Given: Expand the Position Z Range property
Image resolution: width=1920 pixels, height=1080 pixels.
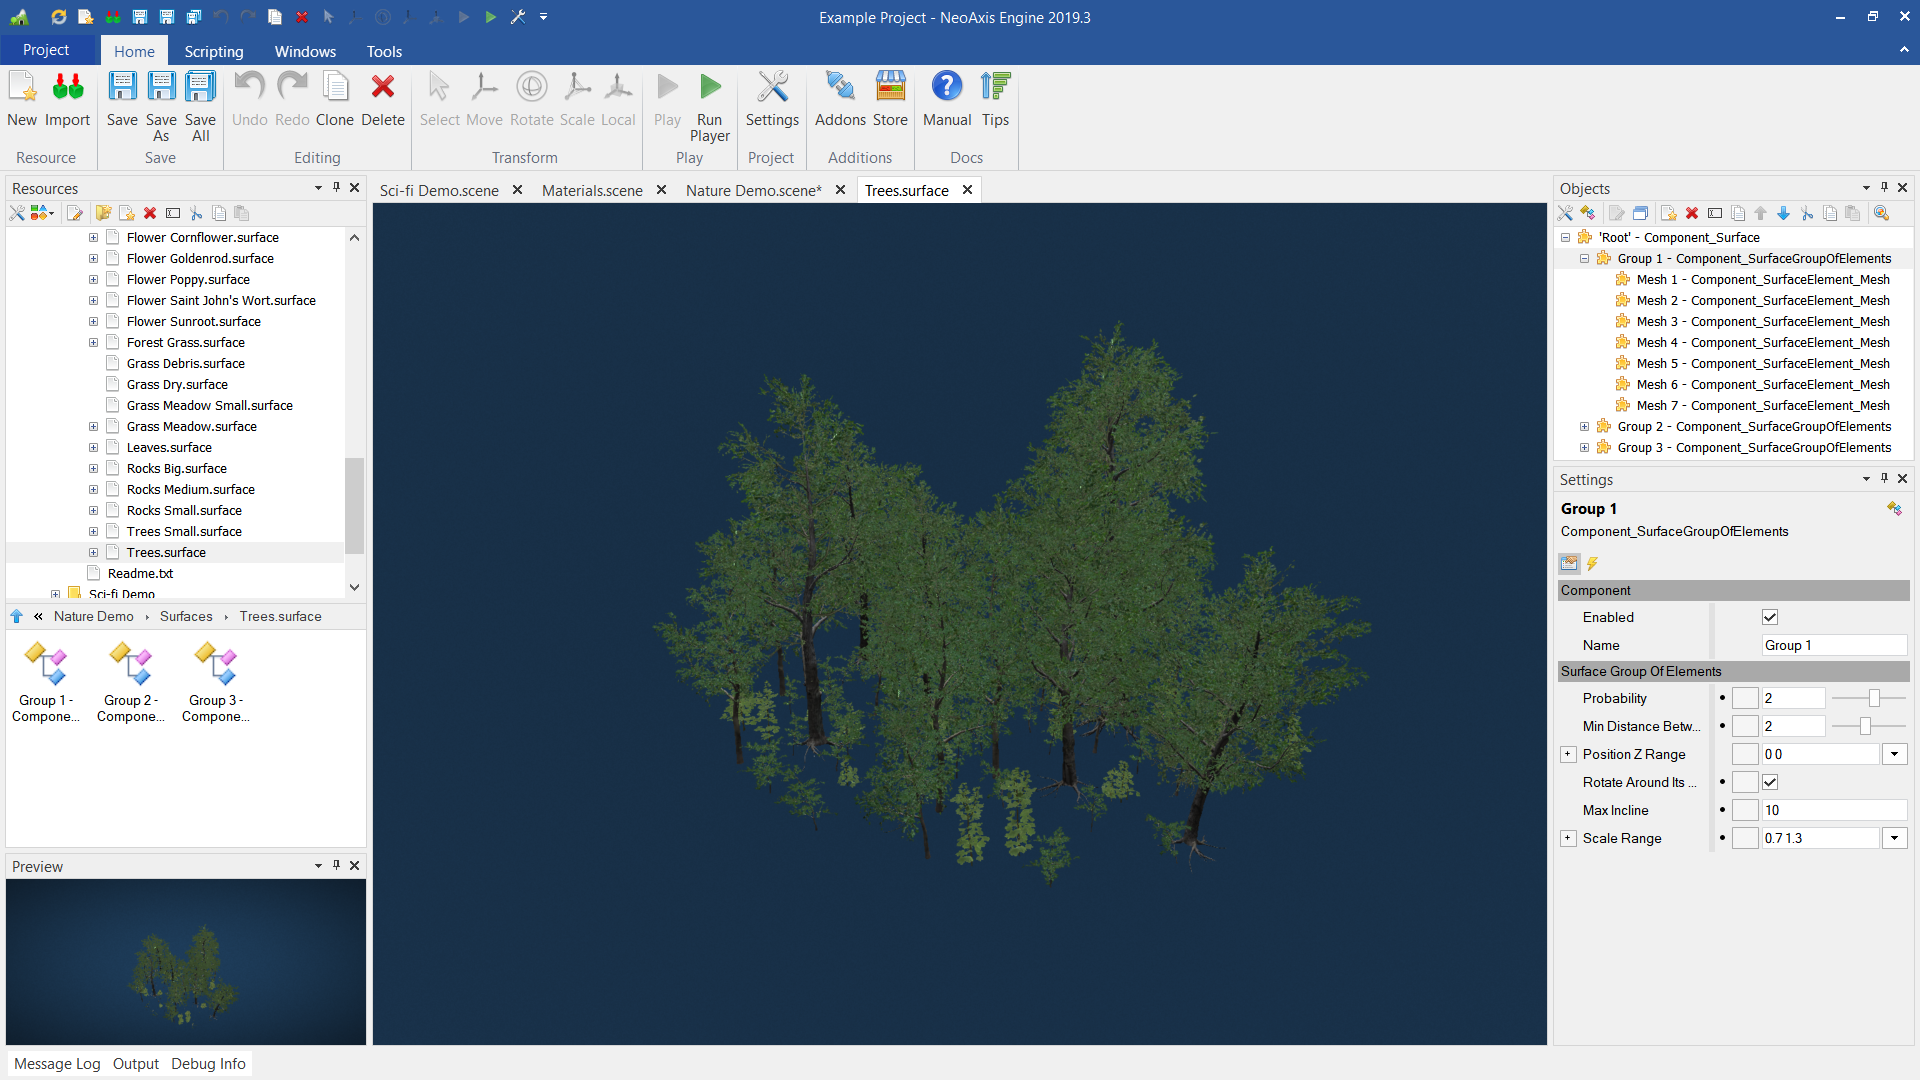Looking at the screenshot, I should click(1568, 754).
